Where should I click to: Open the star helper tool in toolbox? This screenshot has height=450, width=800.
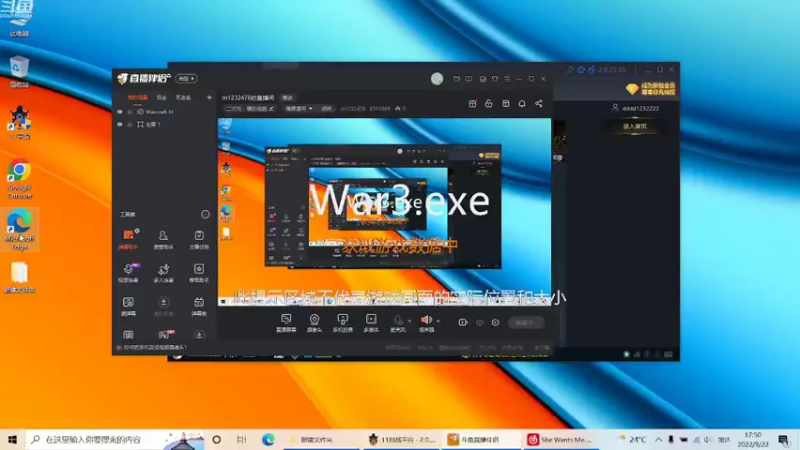click(199, 272)
